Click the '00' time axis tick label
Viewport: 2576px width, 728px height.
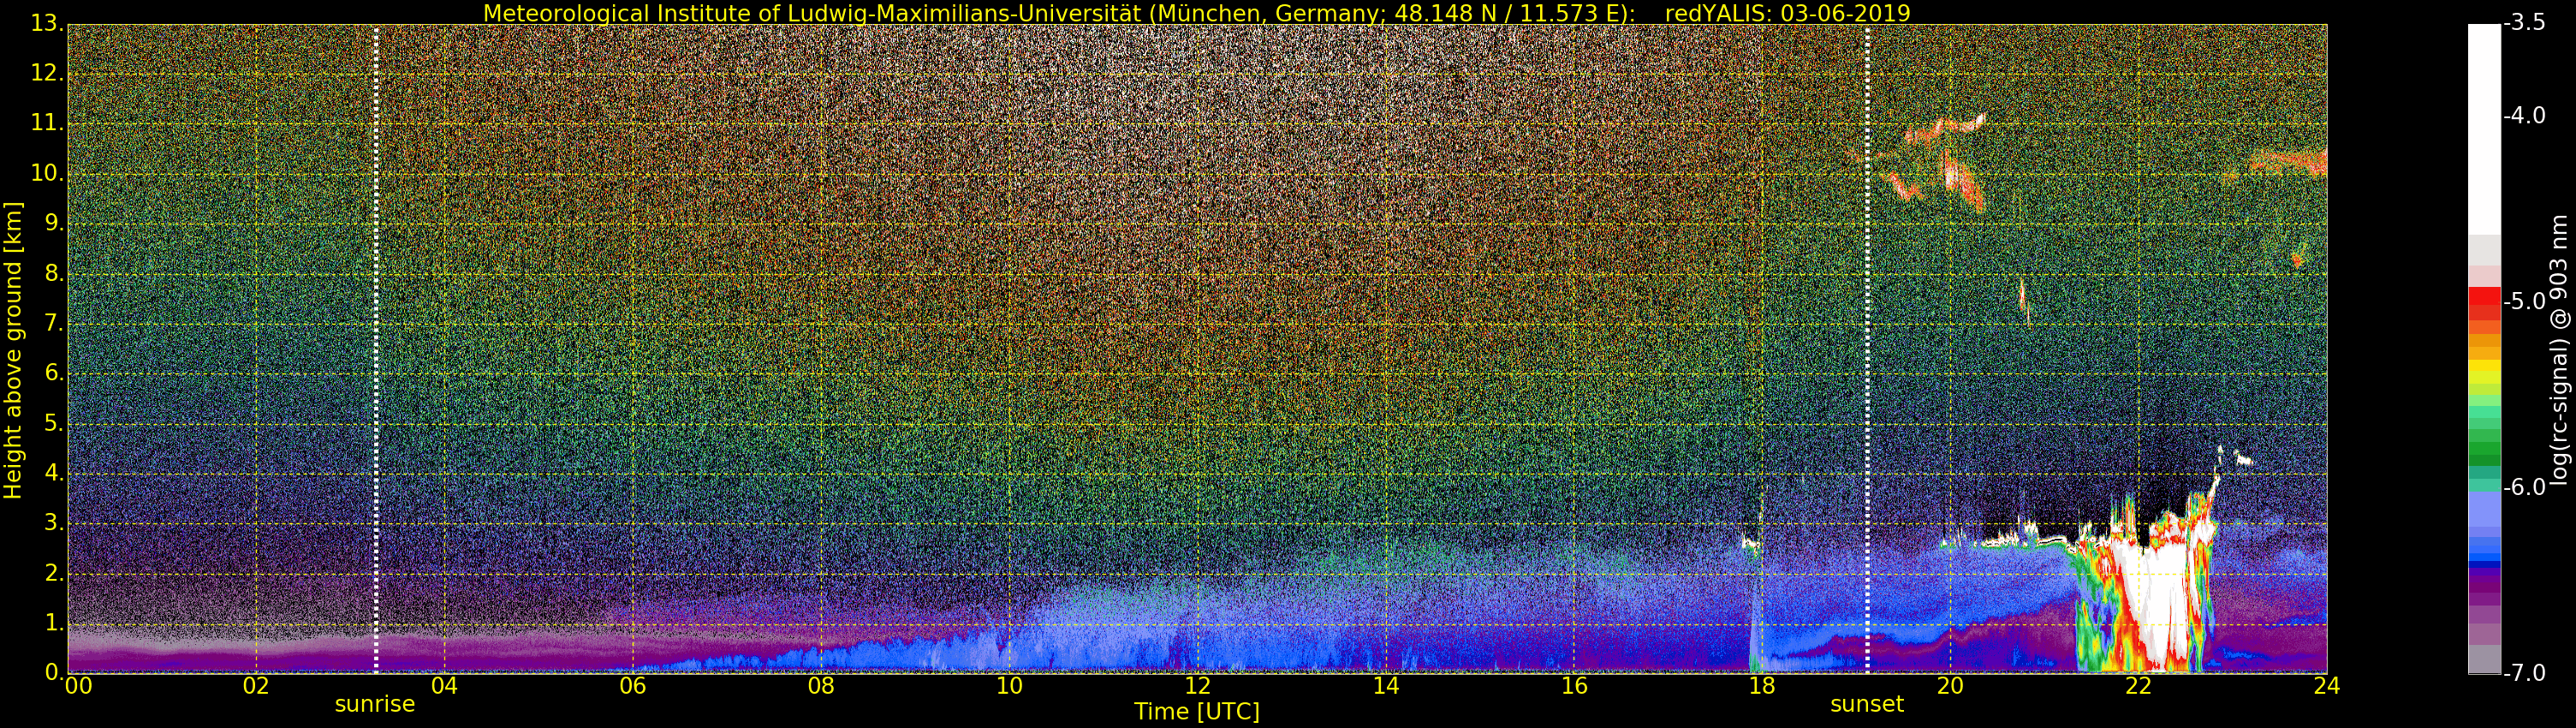tap(78, 685)
